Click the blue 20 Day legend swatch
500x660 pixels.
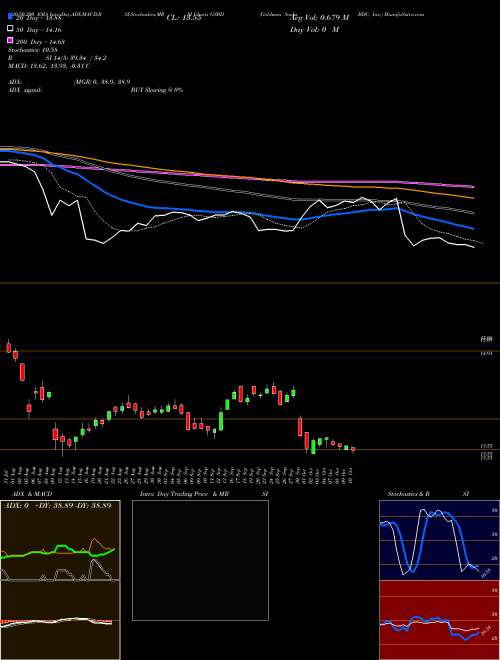pyautogui.click(x=10, y=17)
